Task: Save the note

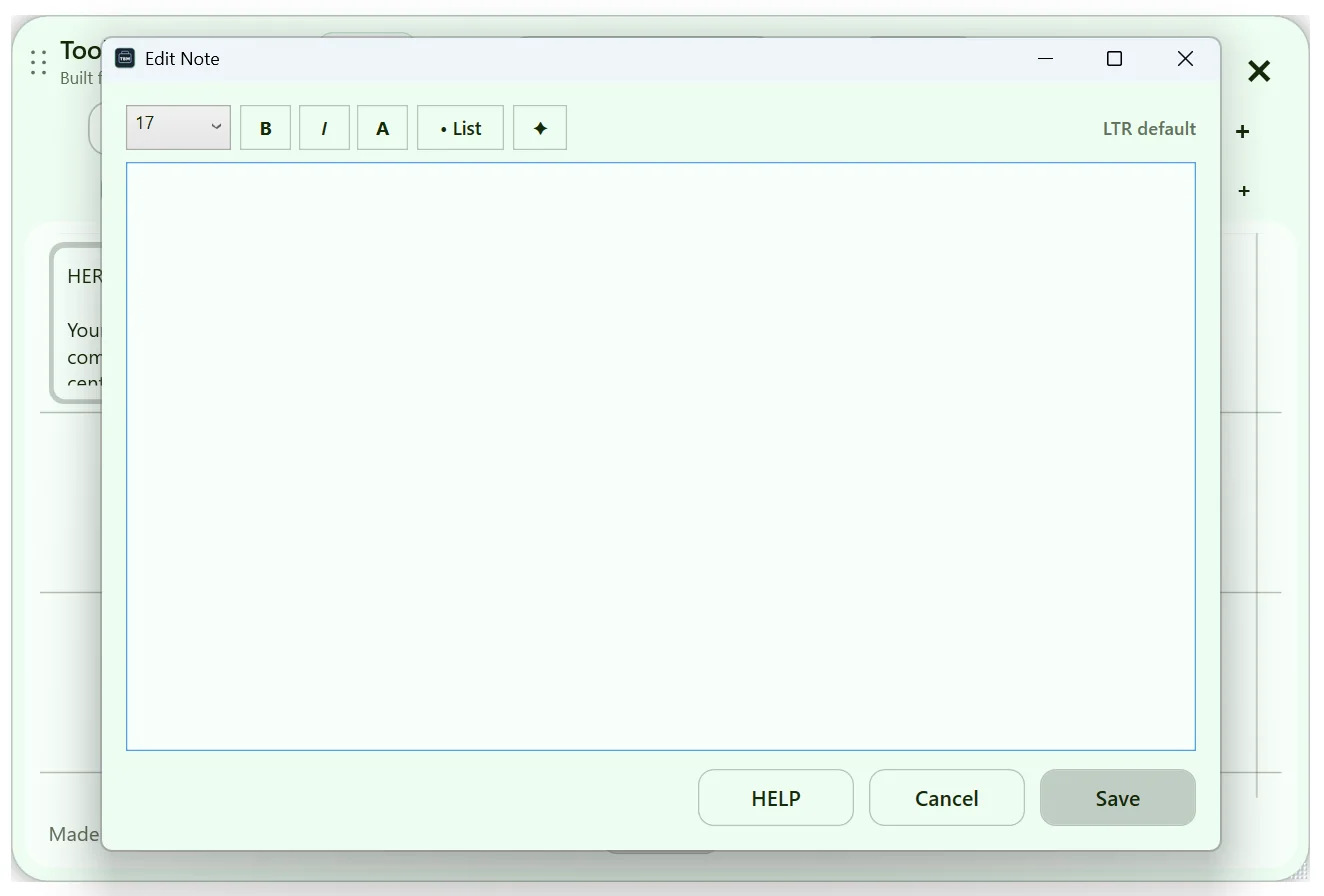Action: 1118,798
